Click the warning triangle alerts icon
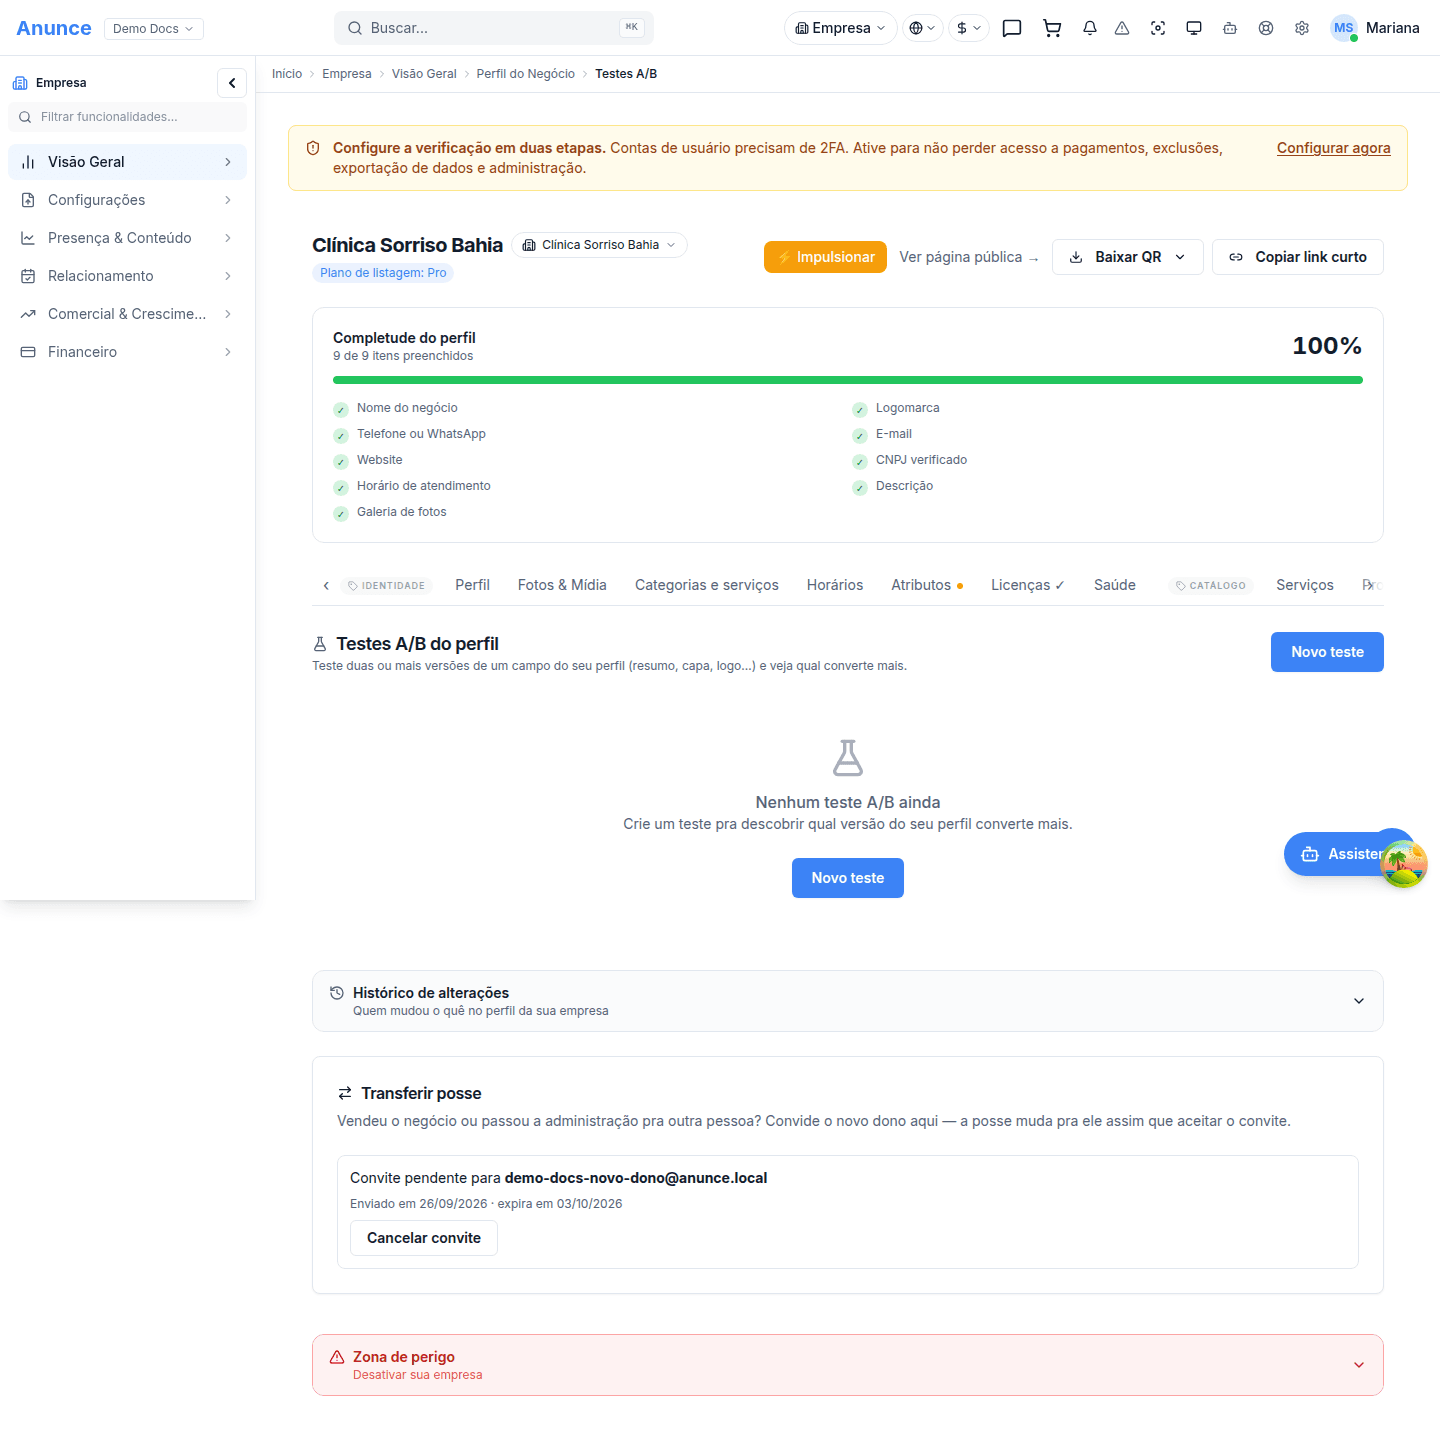Image resolution: width=1440 pixels, height=1452 pixels. coord(1122,28)
